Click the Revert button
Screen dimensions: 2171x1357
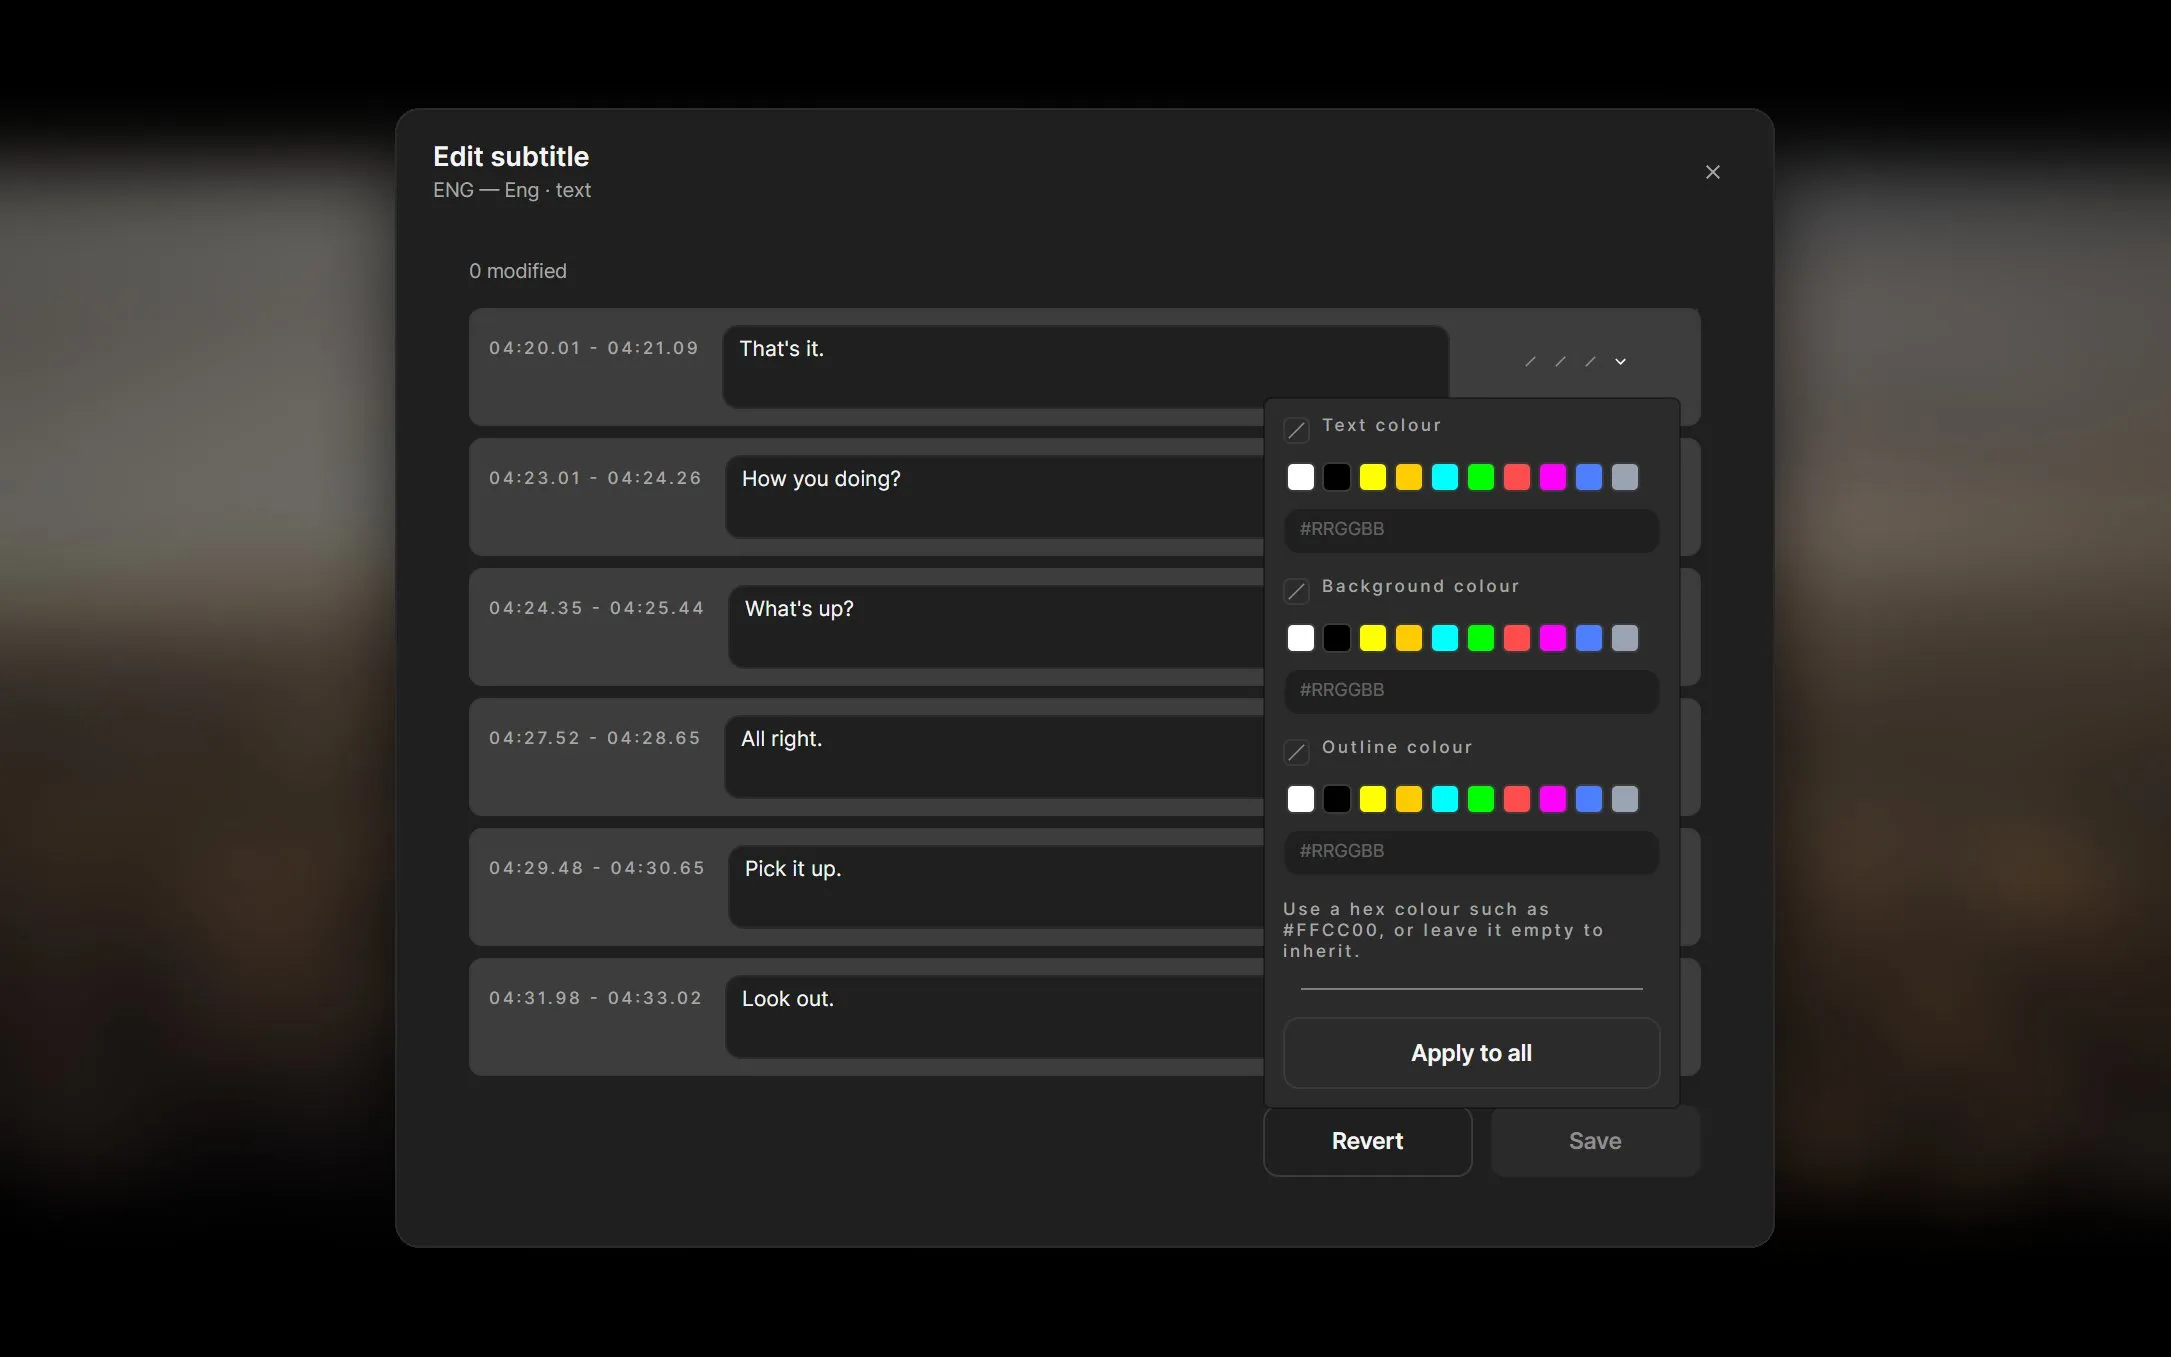(x=1367, y=1141)
